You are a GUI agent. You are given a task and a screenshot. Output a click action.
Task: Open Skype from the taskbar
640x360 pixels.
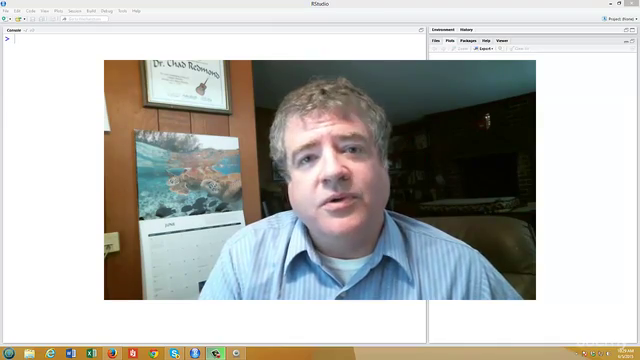pos(174,353)
